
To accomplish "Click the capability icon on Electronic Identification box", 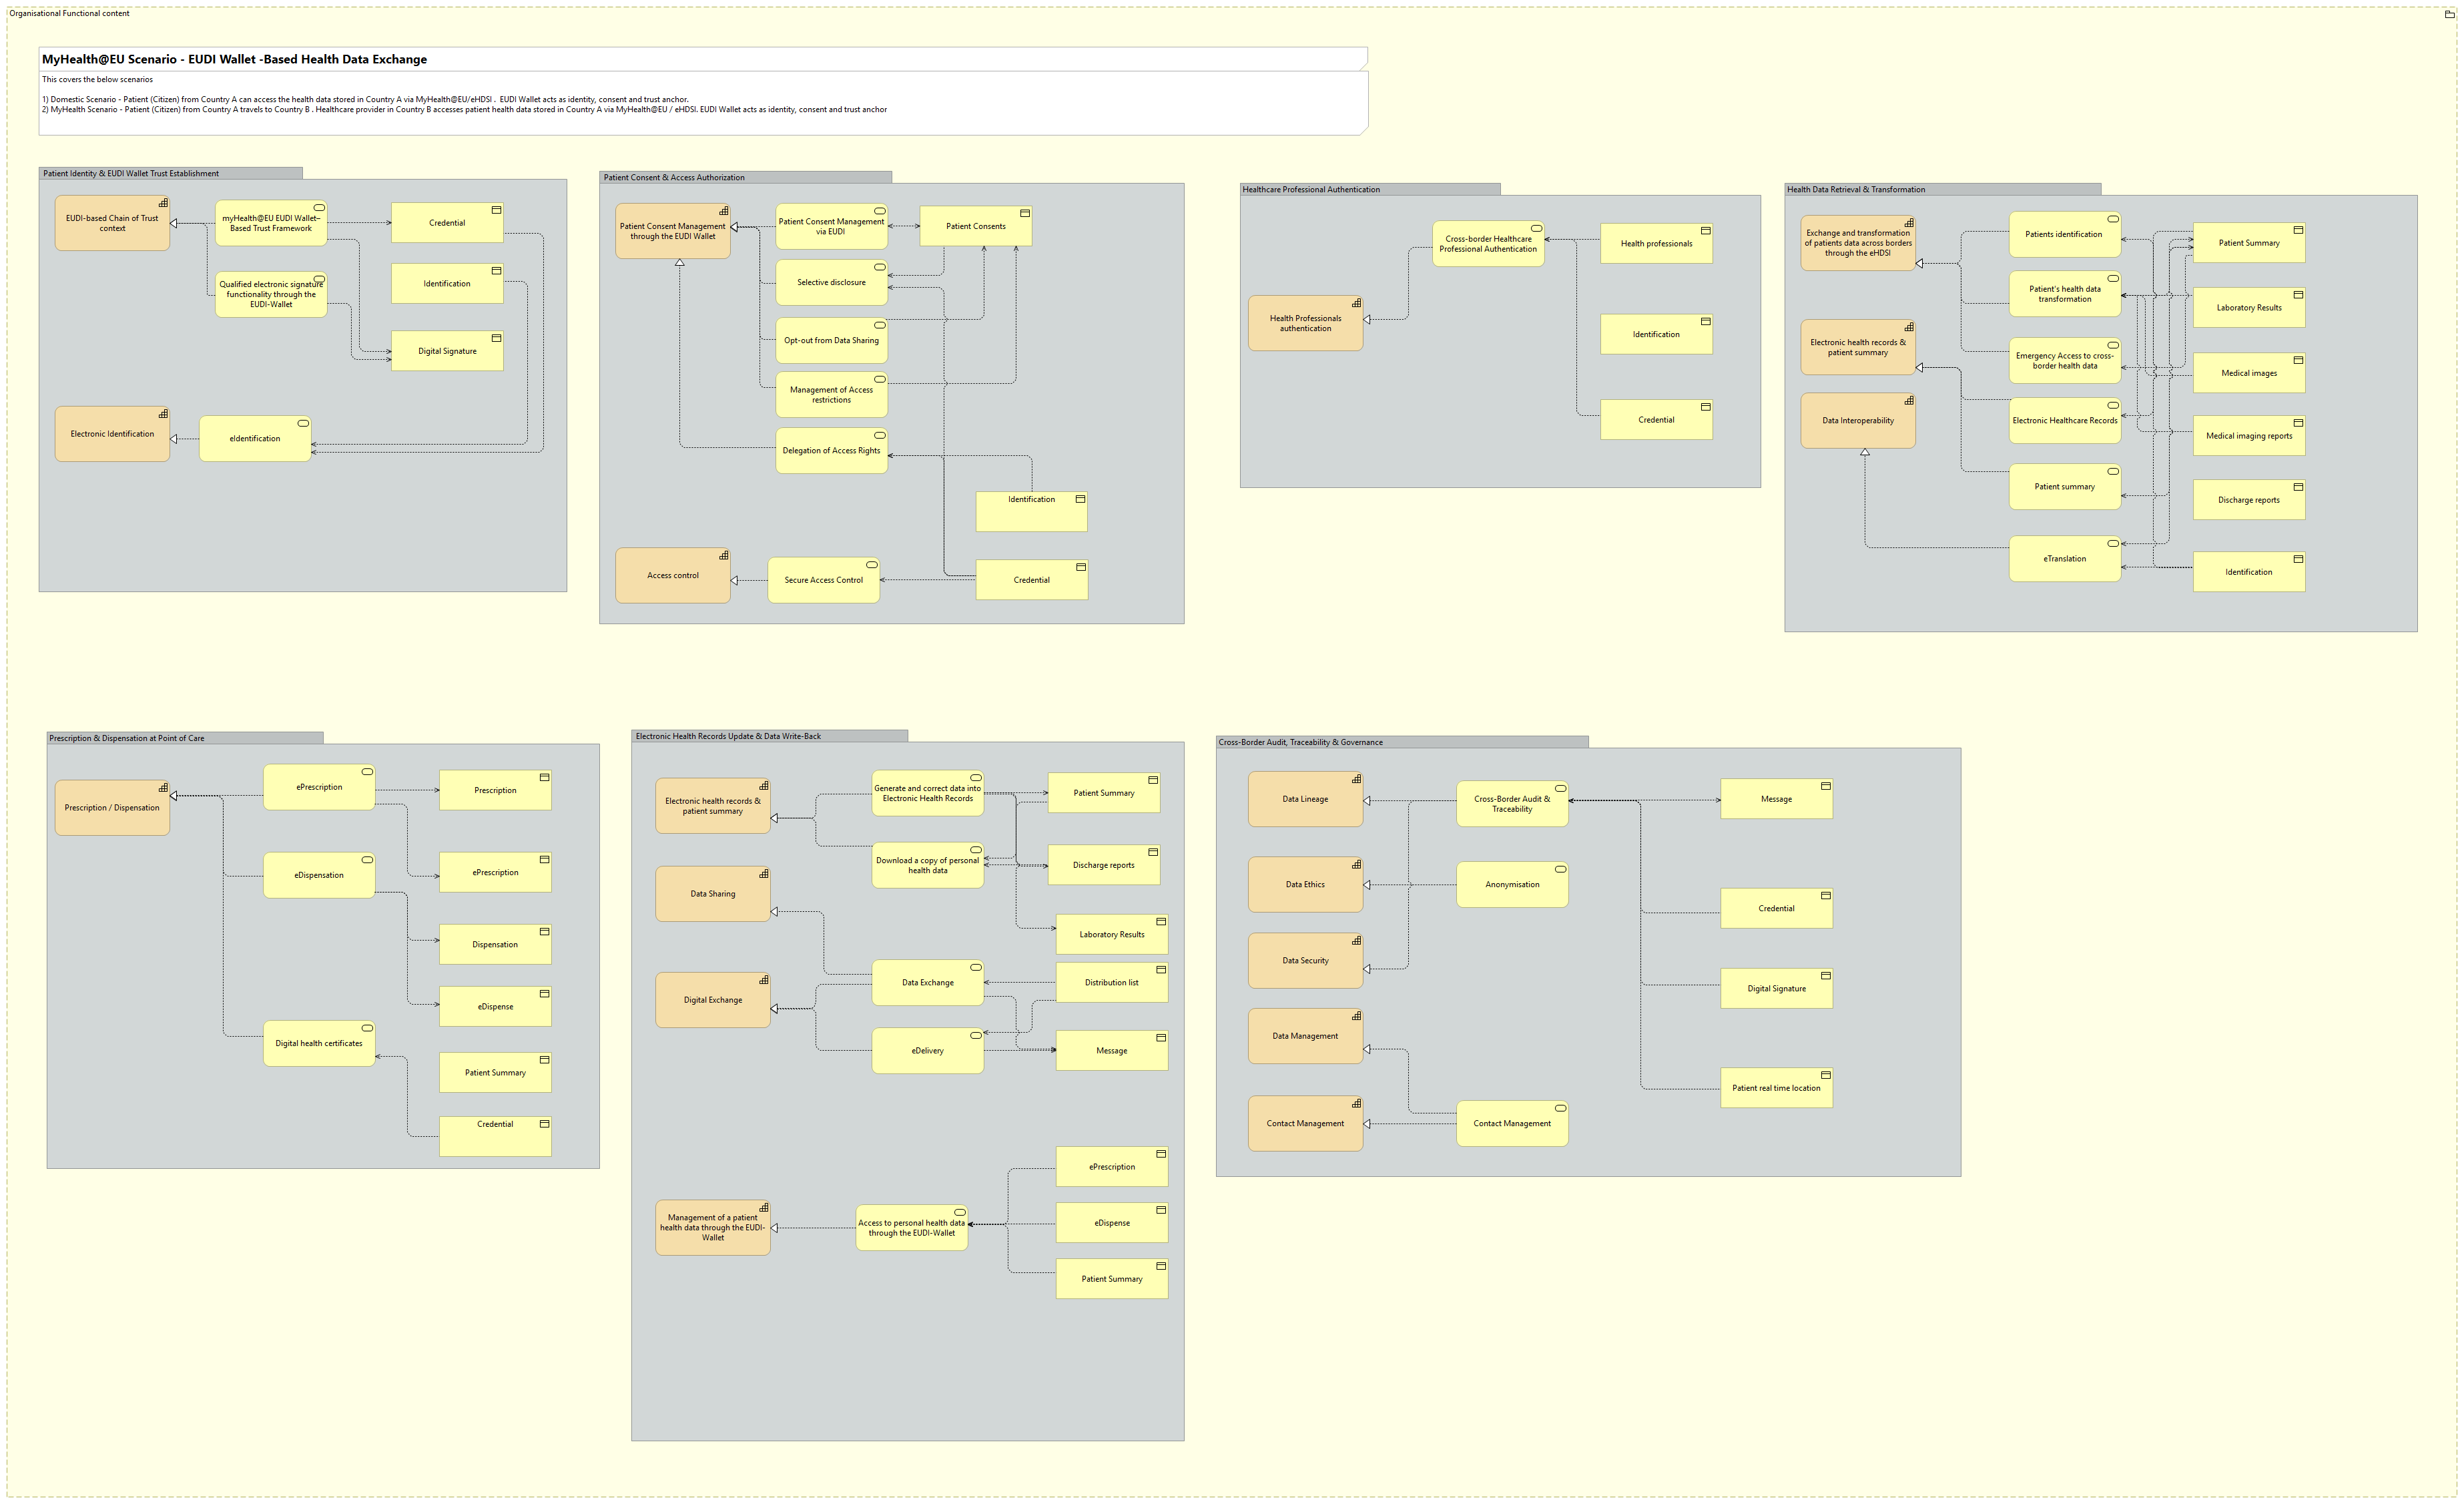I will coord(163,414).
